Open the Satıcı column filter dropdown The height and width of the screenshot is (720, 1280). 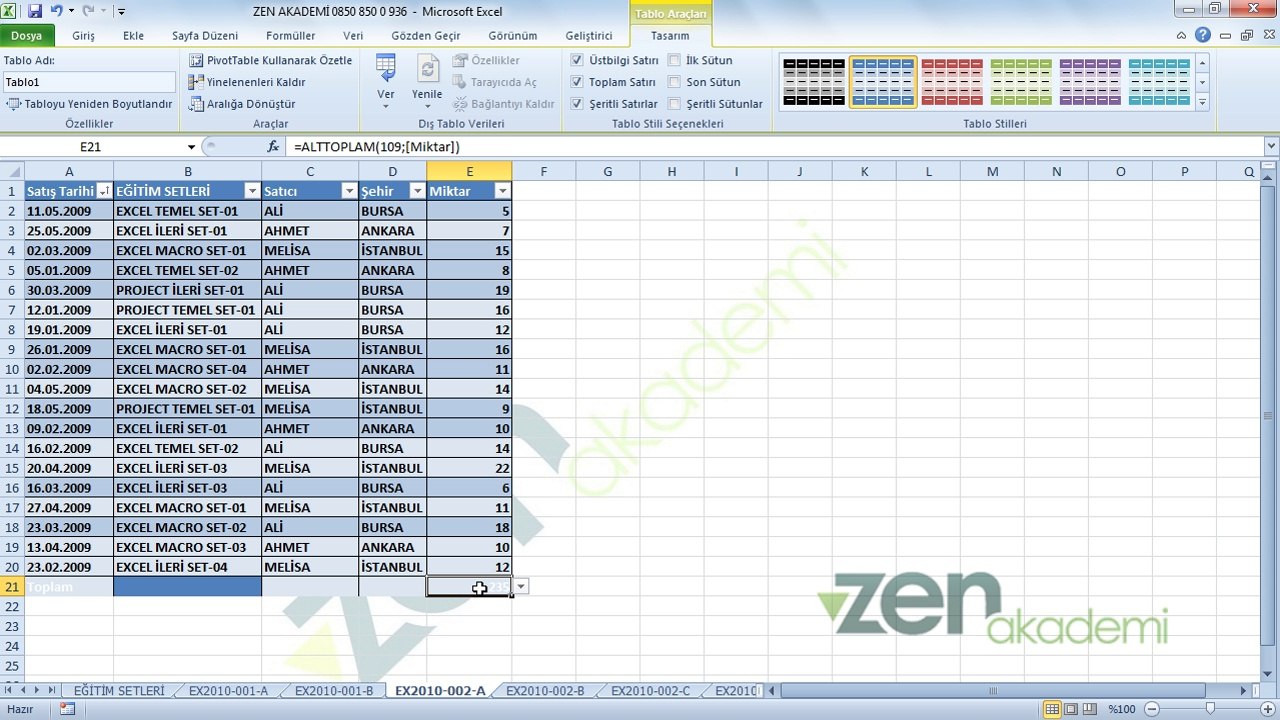coord(349,191)
